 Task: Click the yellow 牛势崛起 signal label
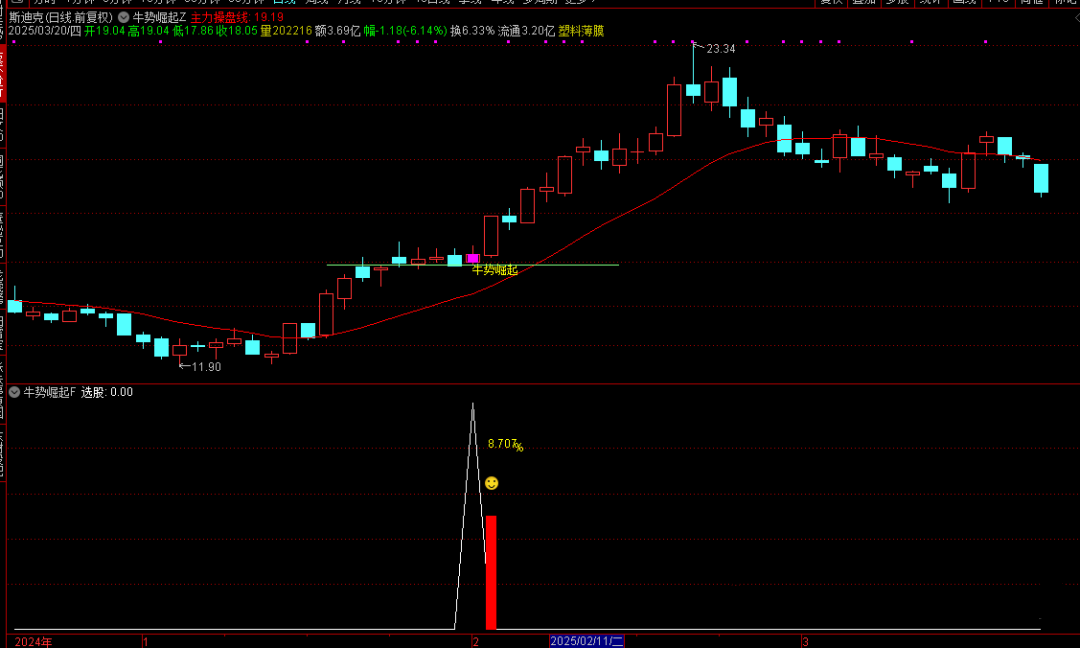(x=495, y=270)
